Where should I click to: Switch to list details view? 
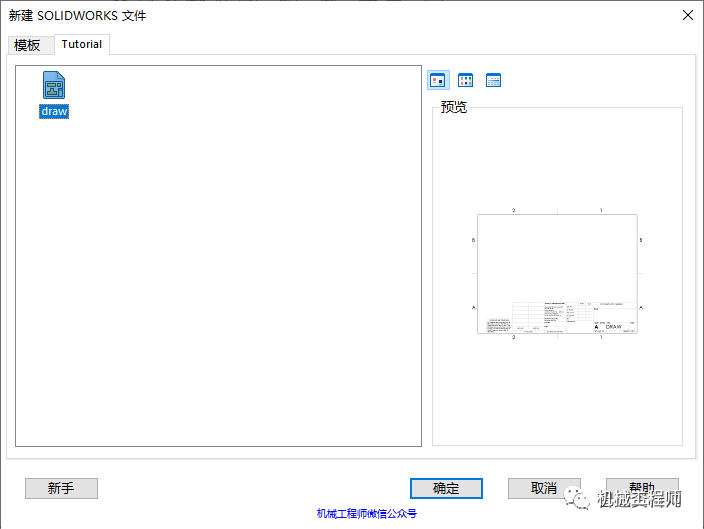point(493,80)
